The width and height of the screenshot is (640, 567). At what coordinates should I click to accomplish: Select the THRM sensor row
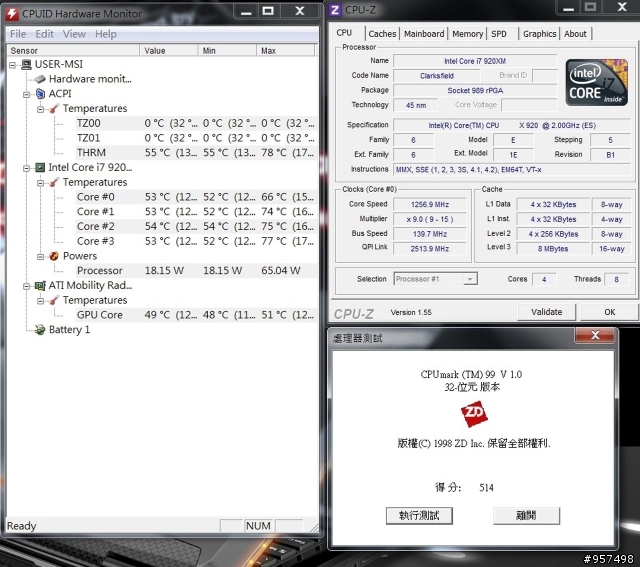pyautogui.click(x=196, y=153)
